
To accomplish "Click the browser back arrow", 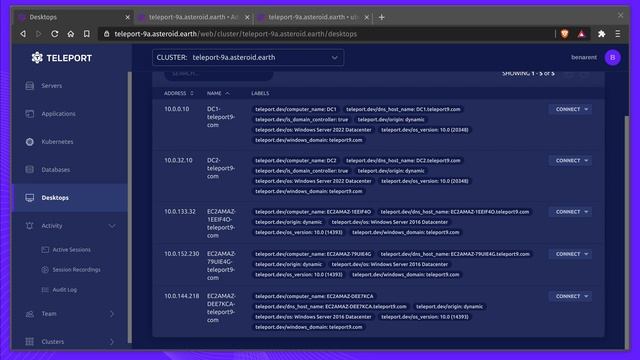I will coord(23,34).
